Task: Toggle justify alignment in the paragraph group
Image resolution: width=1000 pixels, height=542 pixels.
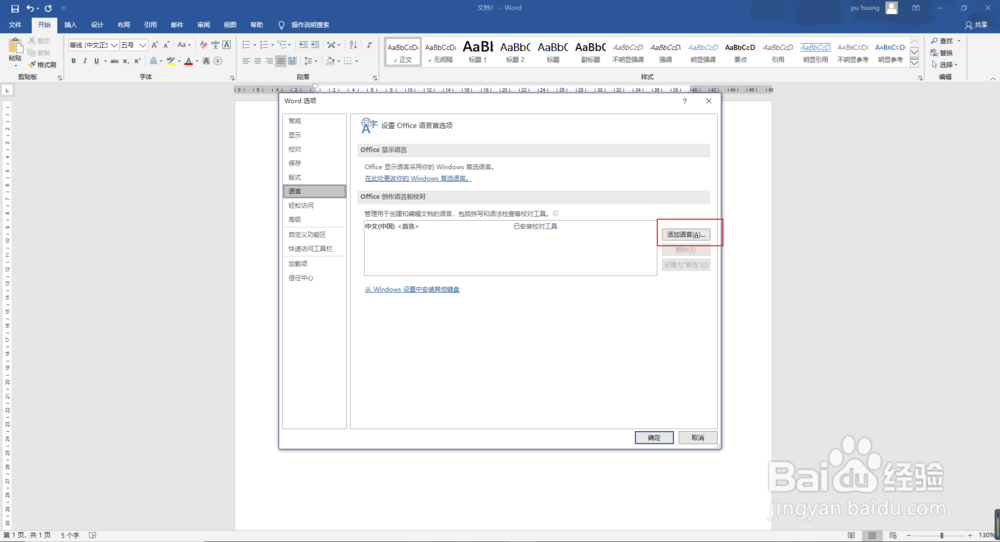Action: pos(281,61)
